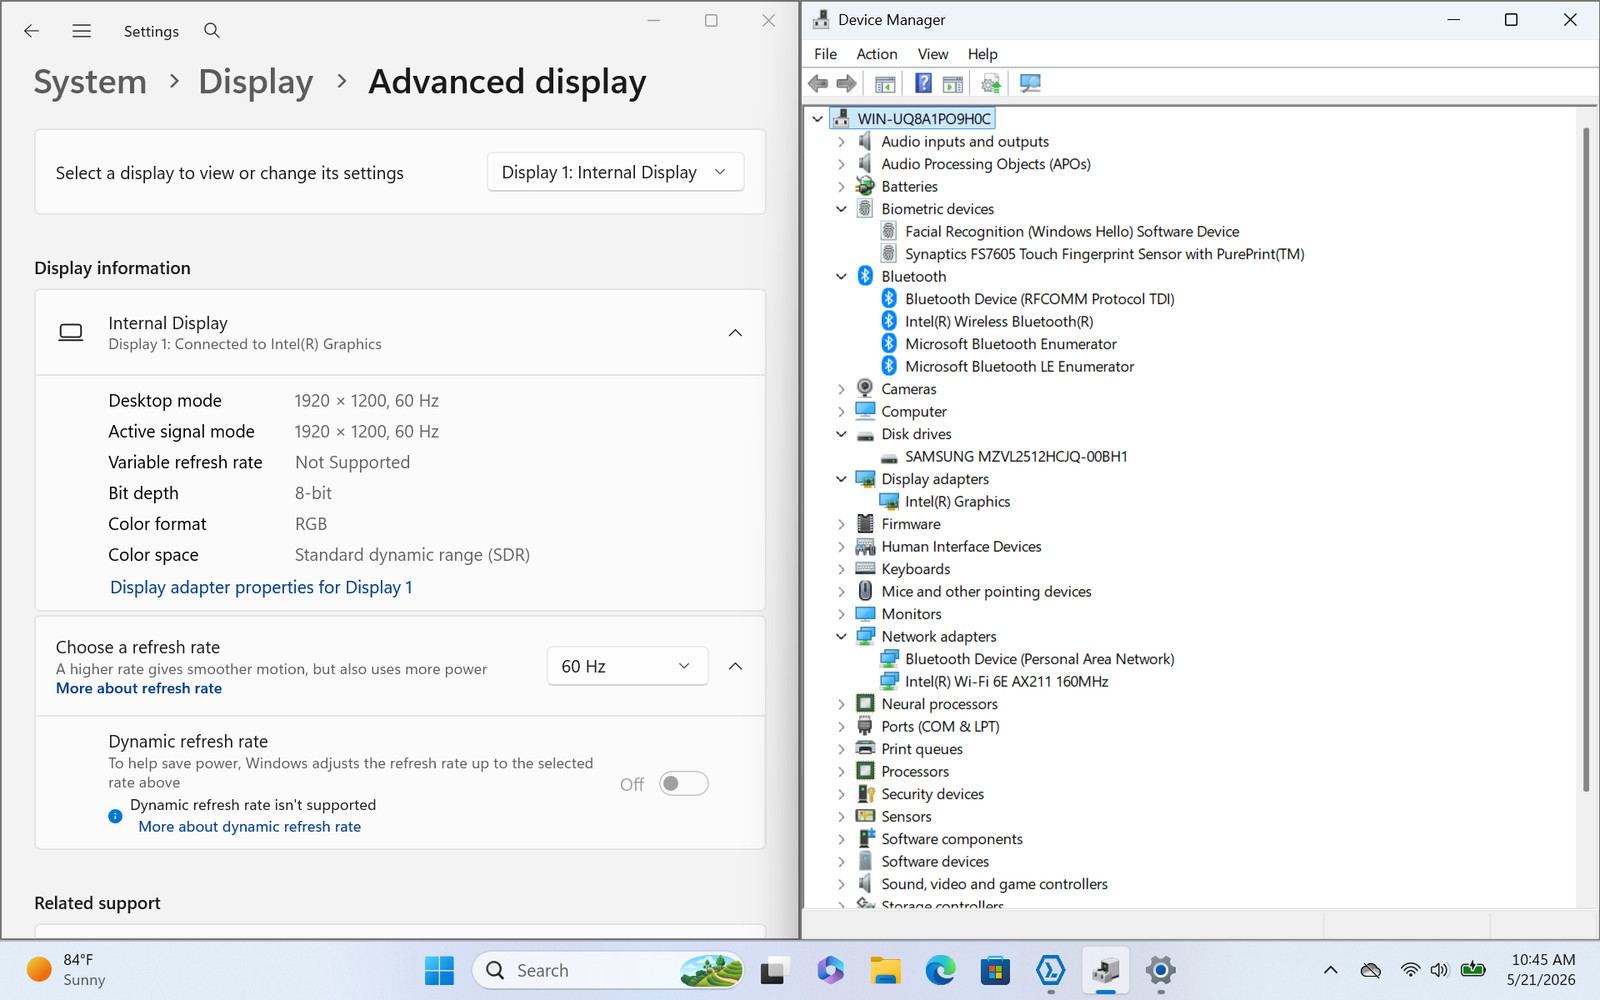Click the PowerShell-style blue taskbar icon
This screenshot has height=1000, width=1600.
tap(1050, 970)
